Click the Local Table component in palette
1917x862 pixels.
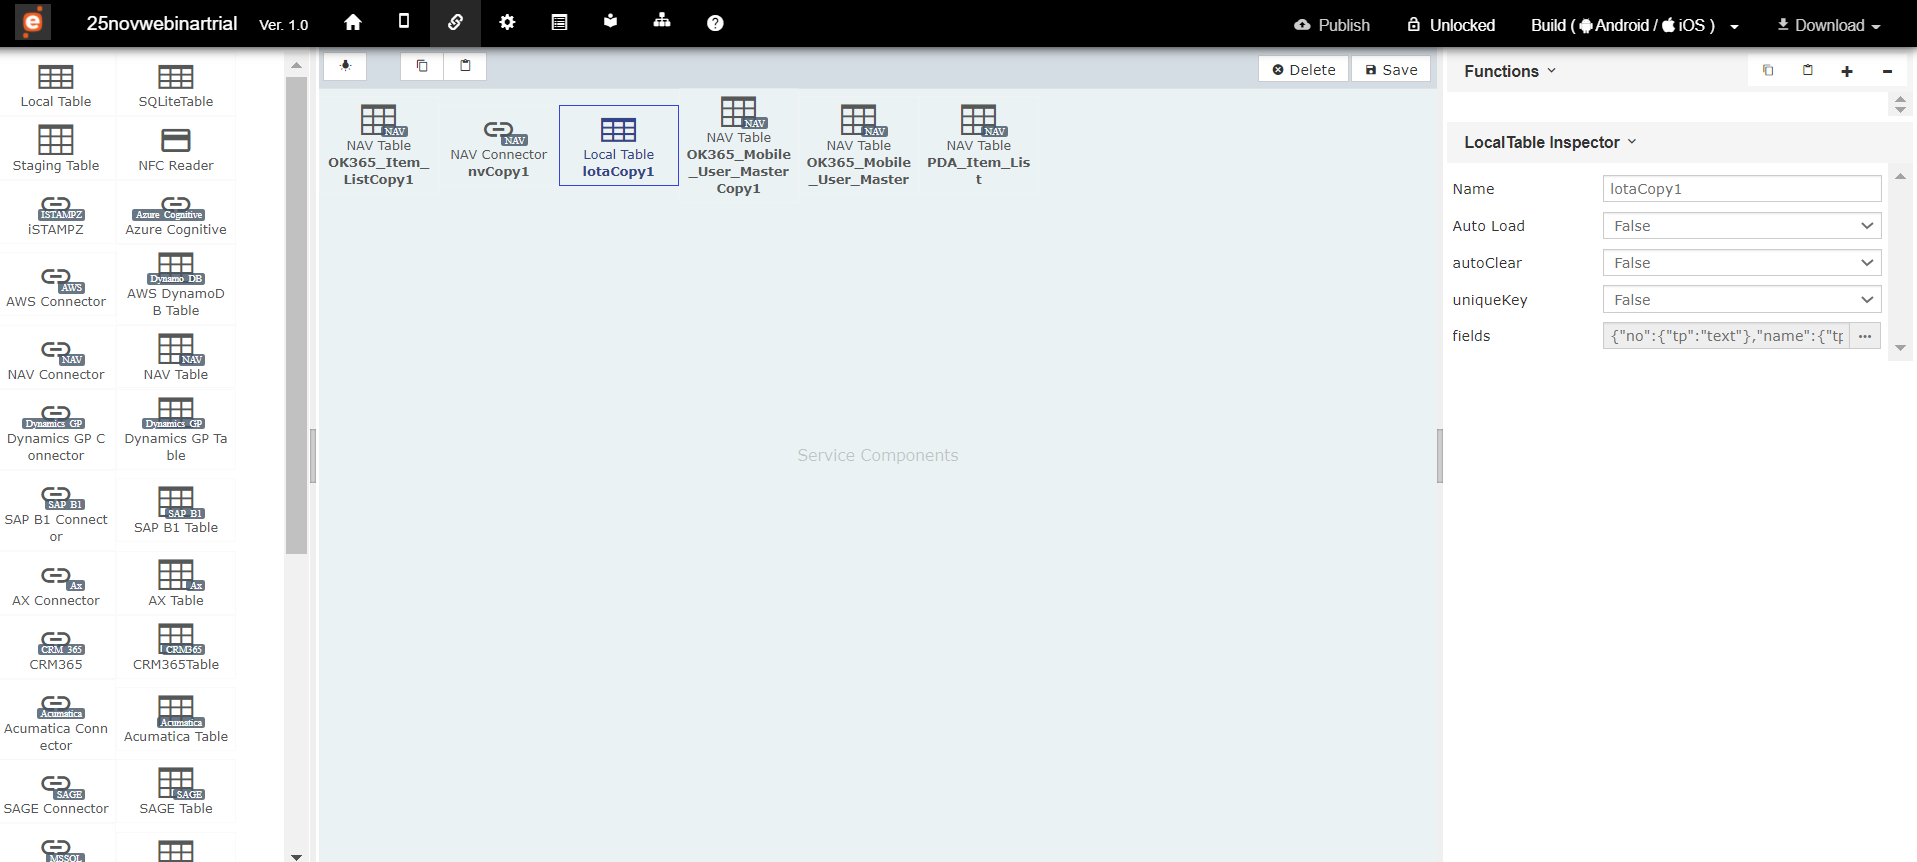coord(56,86)
